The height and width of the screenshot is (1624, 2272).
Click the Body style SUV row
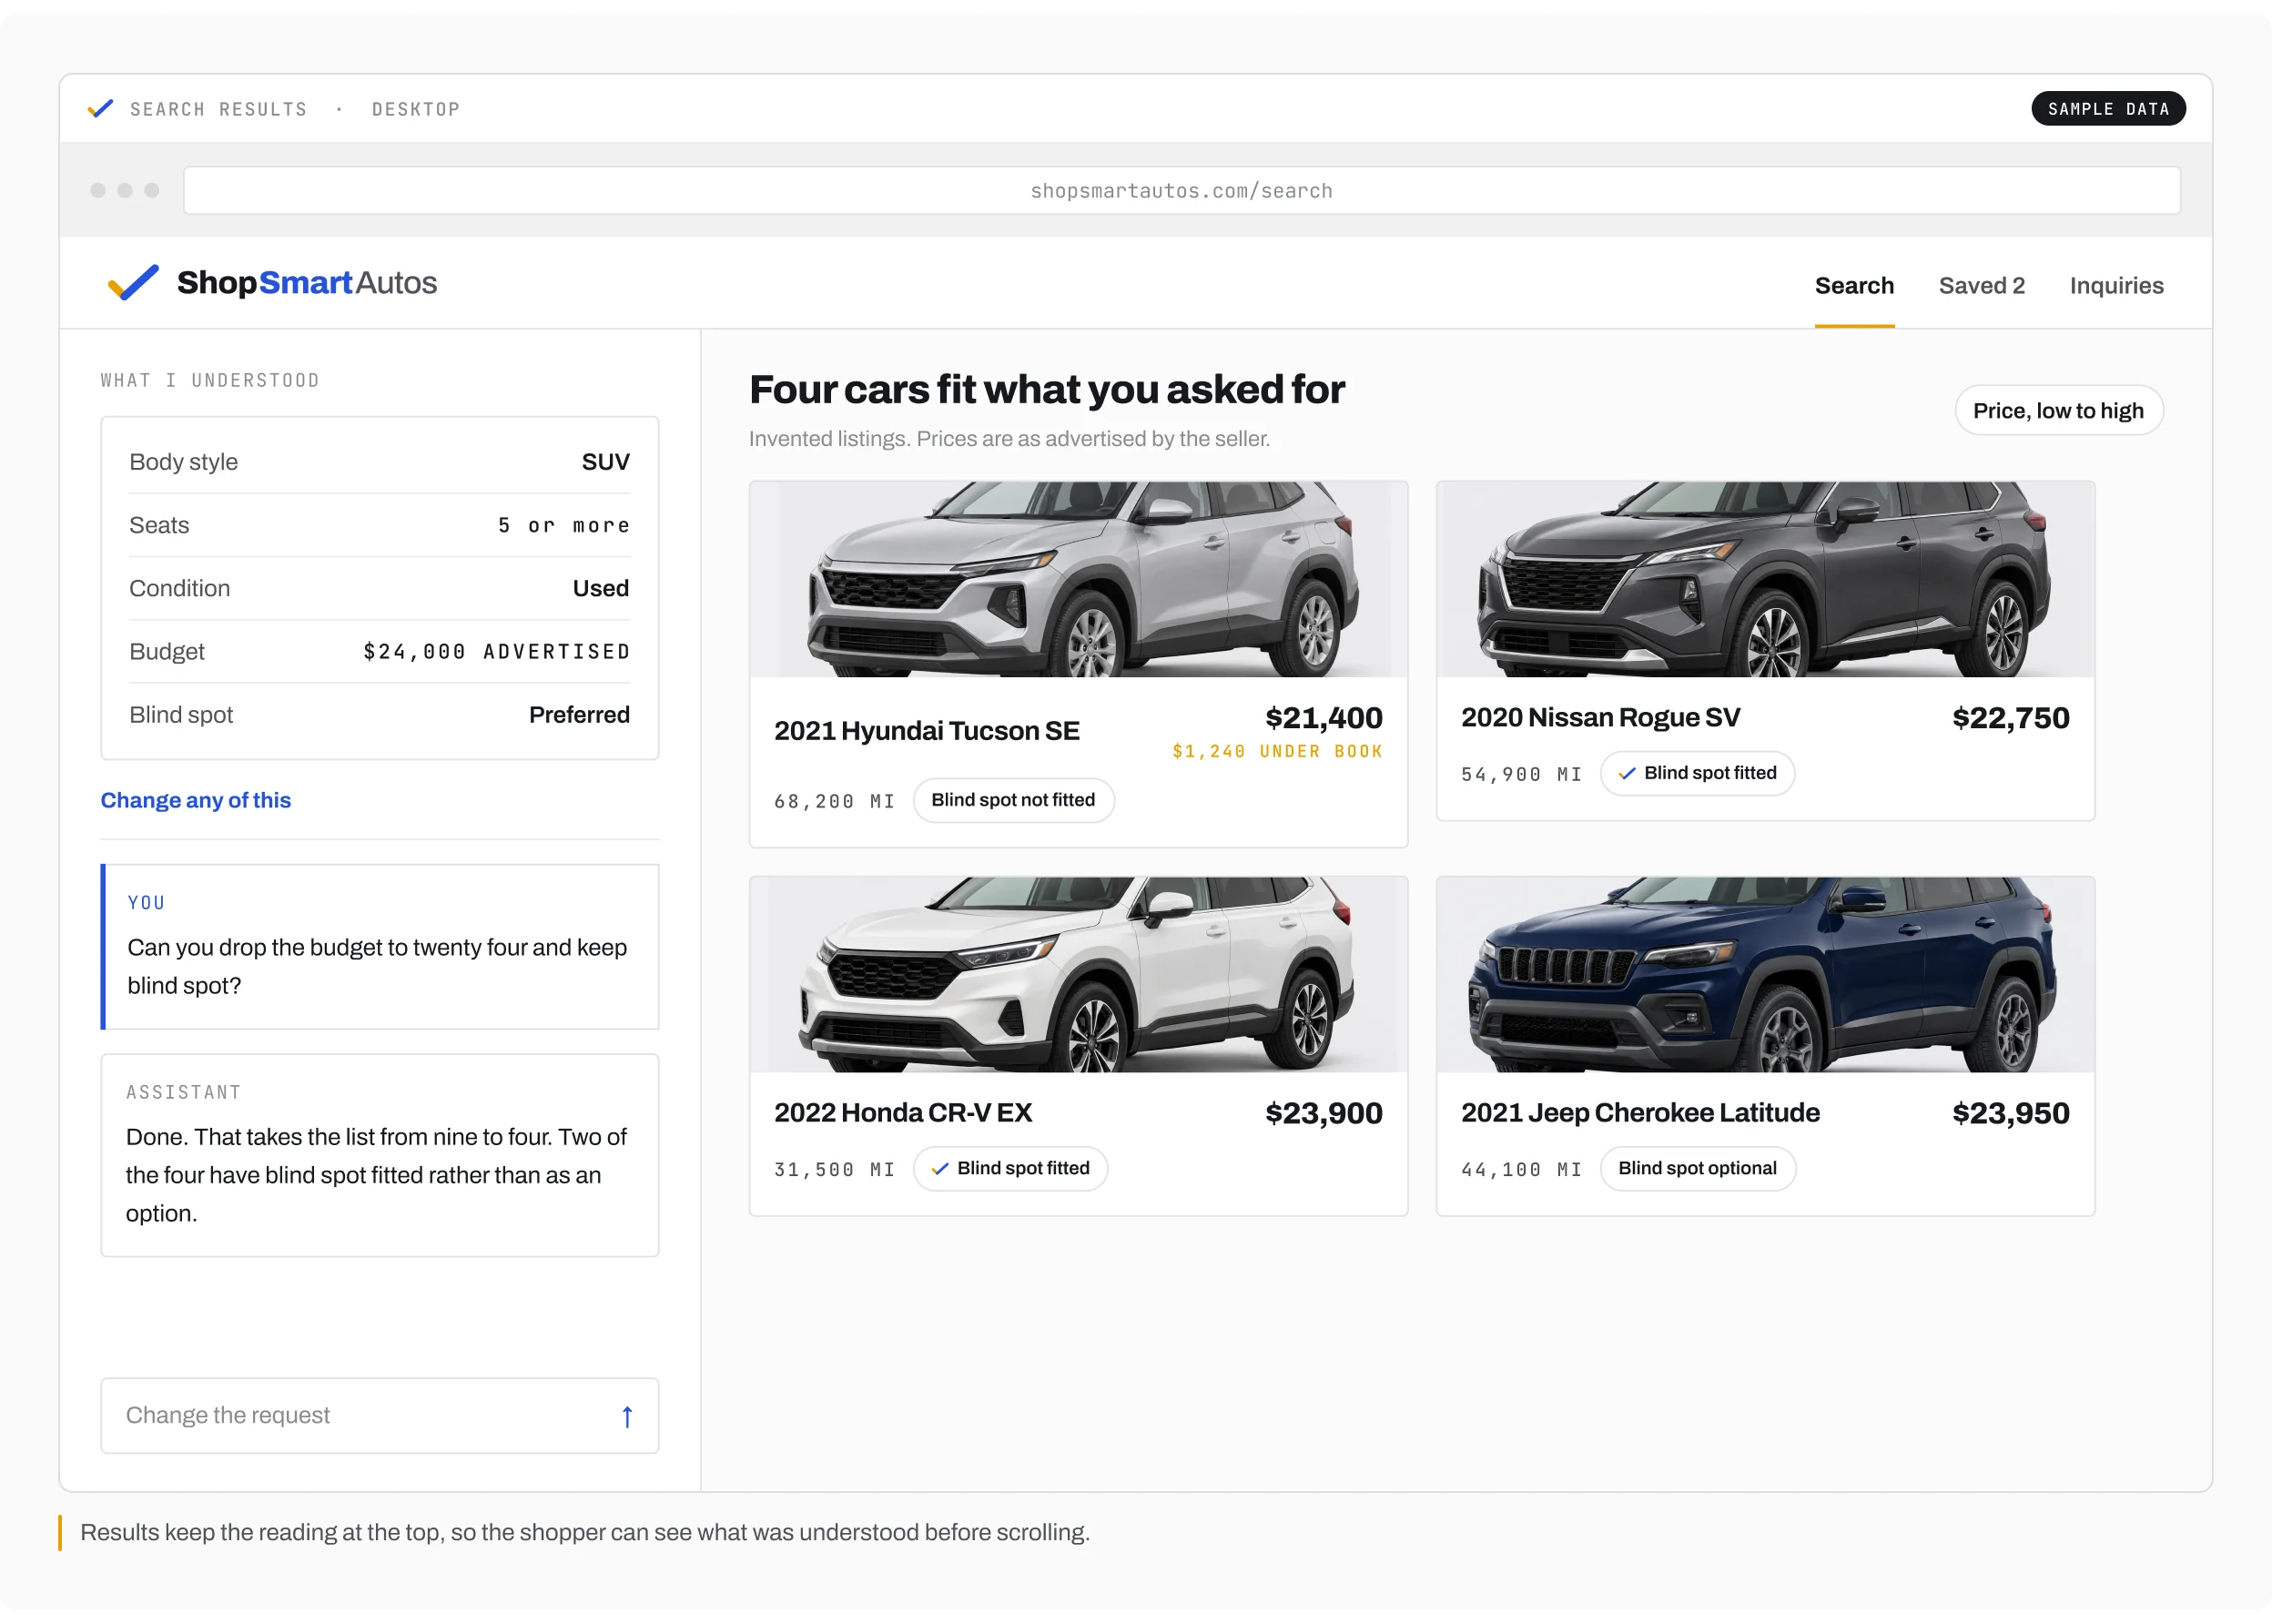379,462
